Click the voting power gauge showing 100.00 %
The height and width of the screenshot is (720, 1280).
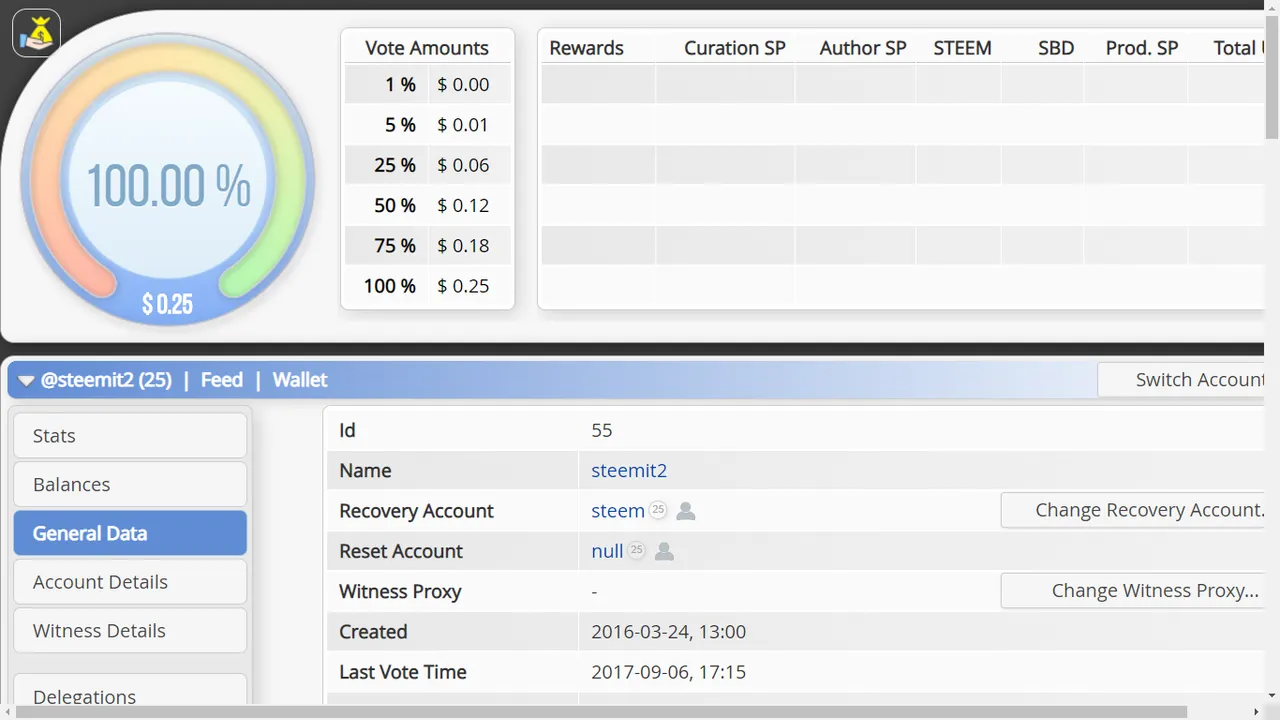pyautogui.click(x=167, y=181)
